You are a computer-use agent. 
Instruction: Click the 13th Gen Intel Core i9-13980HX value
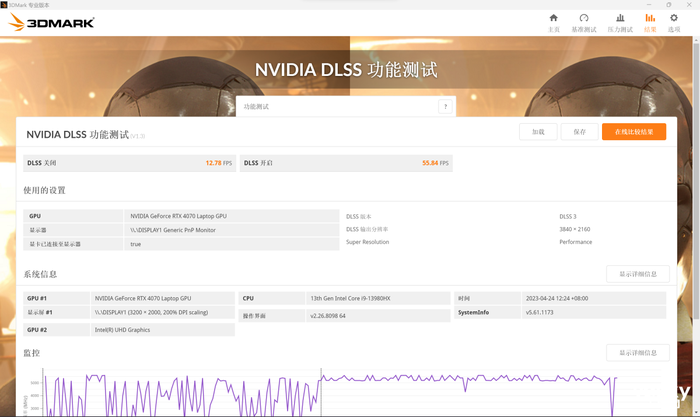coord(378,298)
